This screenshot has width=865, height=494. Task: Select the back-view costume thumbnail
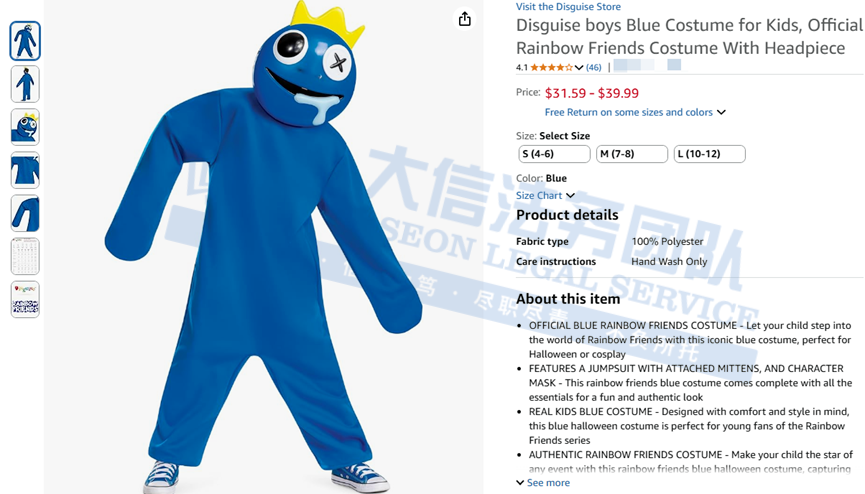coord(25,84)
